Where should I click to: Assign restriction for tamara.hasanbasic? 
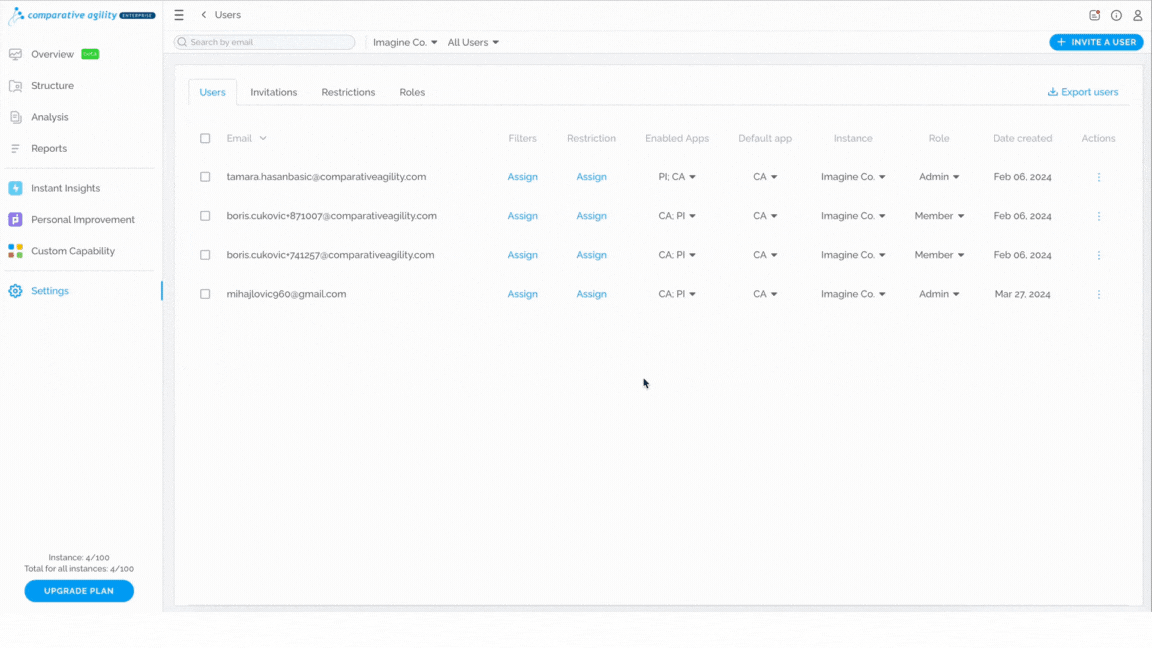[591, 177]
